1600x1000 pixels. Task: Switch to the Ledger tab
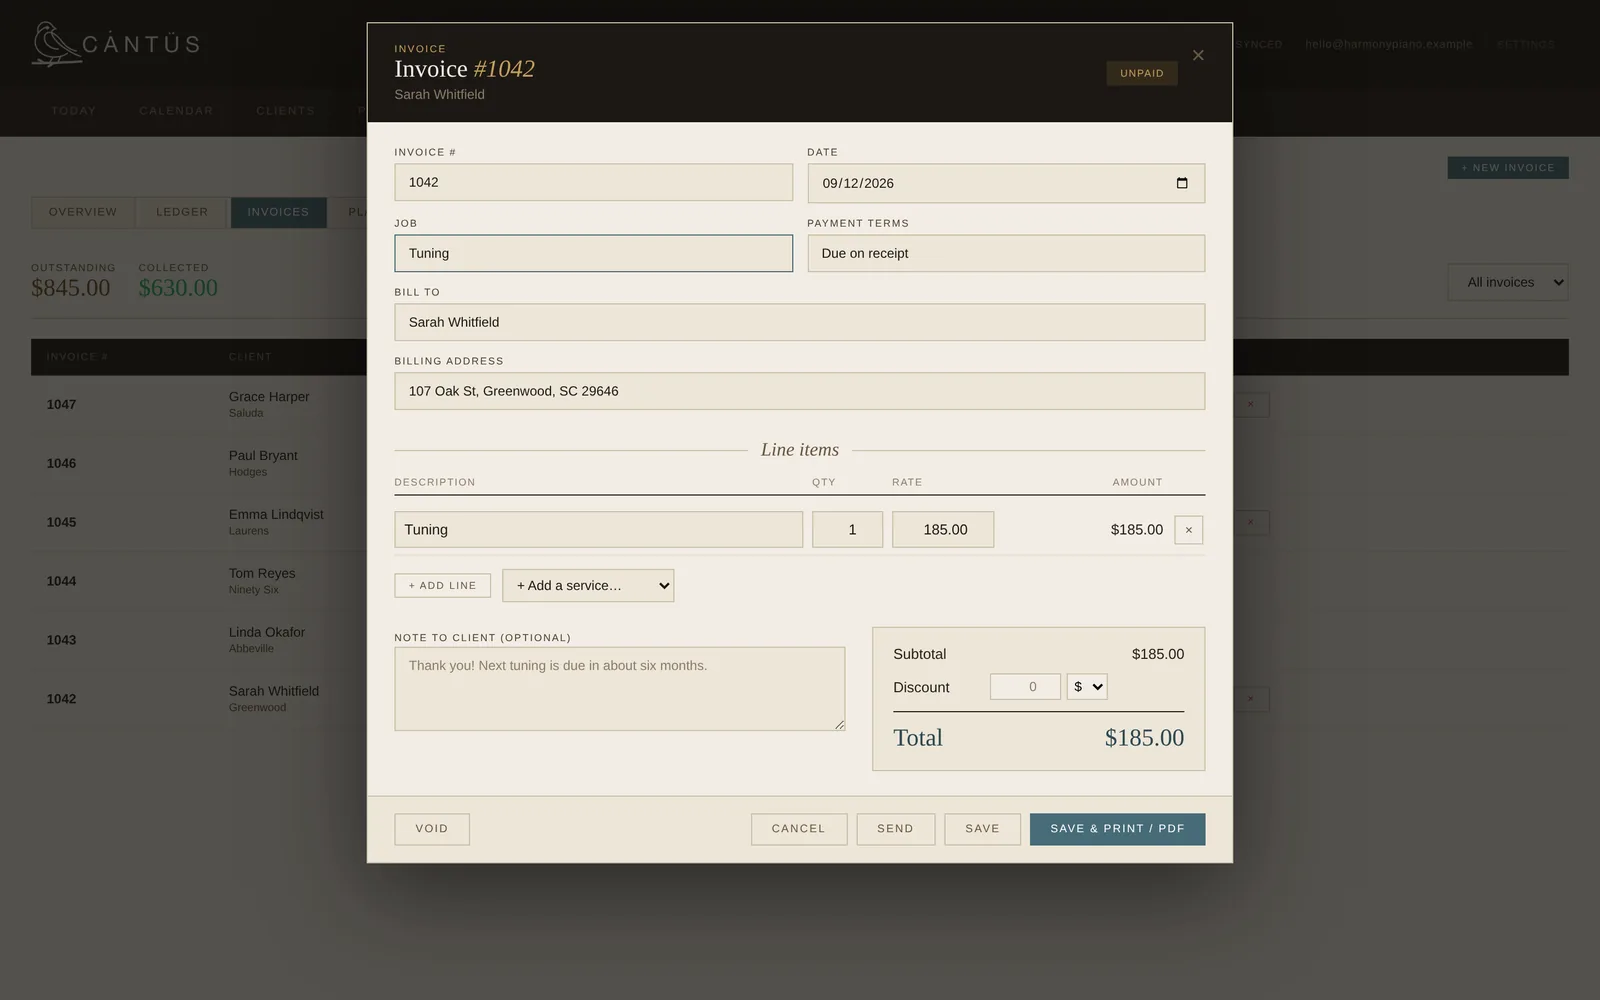[x=182, y=212]
